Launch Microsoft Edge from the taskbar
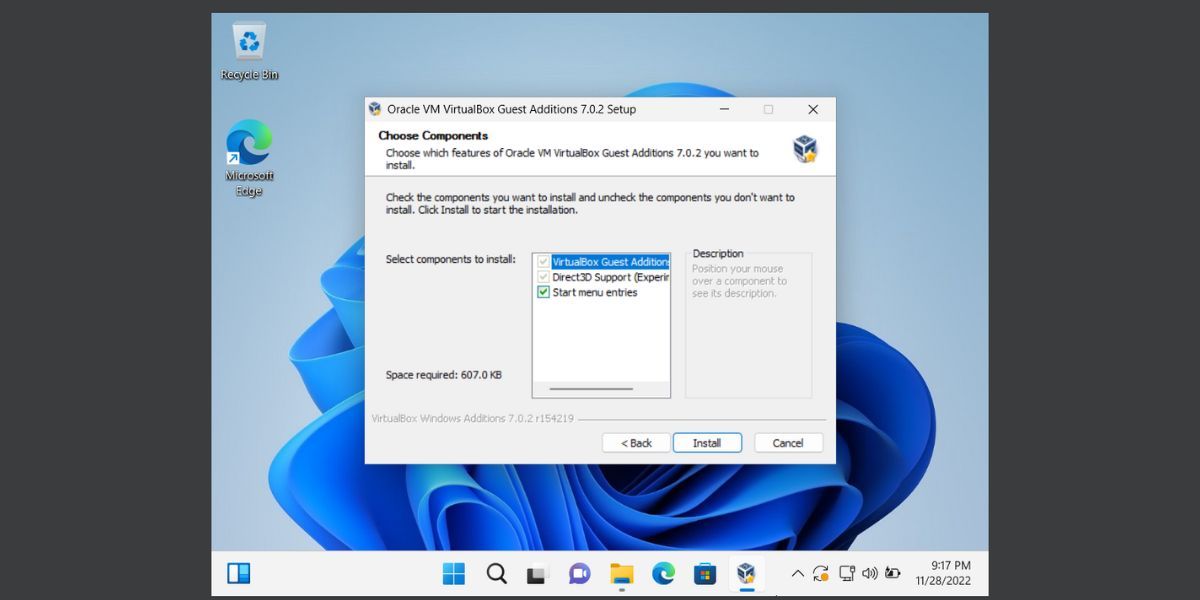Viewport: 1200px width, 600px height. (663, 573)
